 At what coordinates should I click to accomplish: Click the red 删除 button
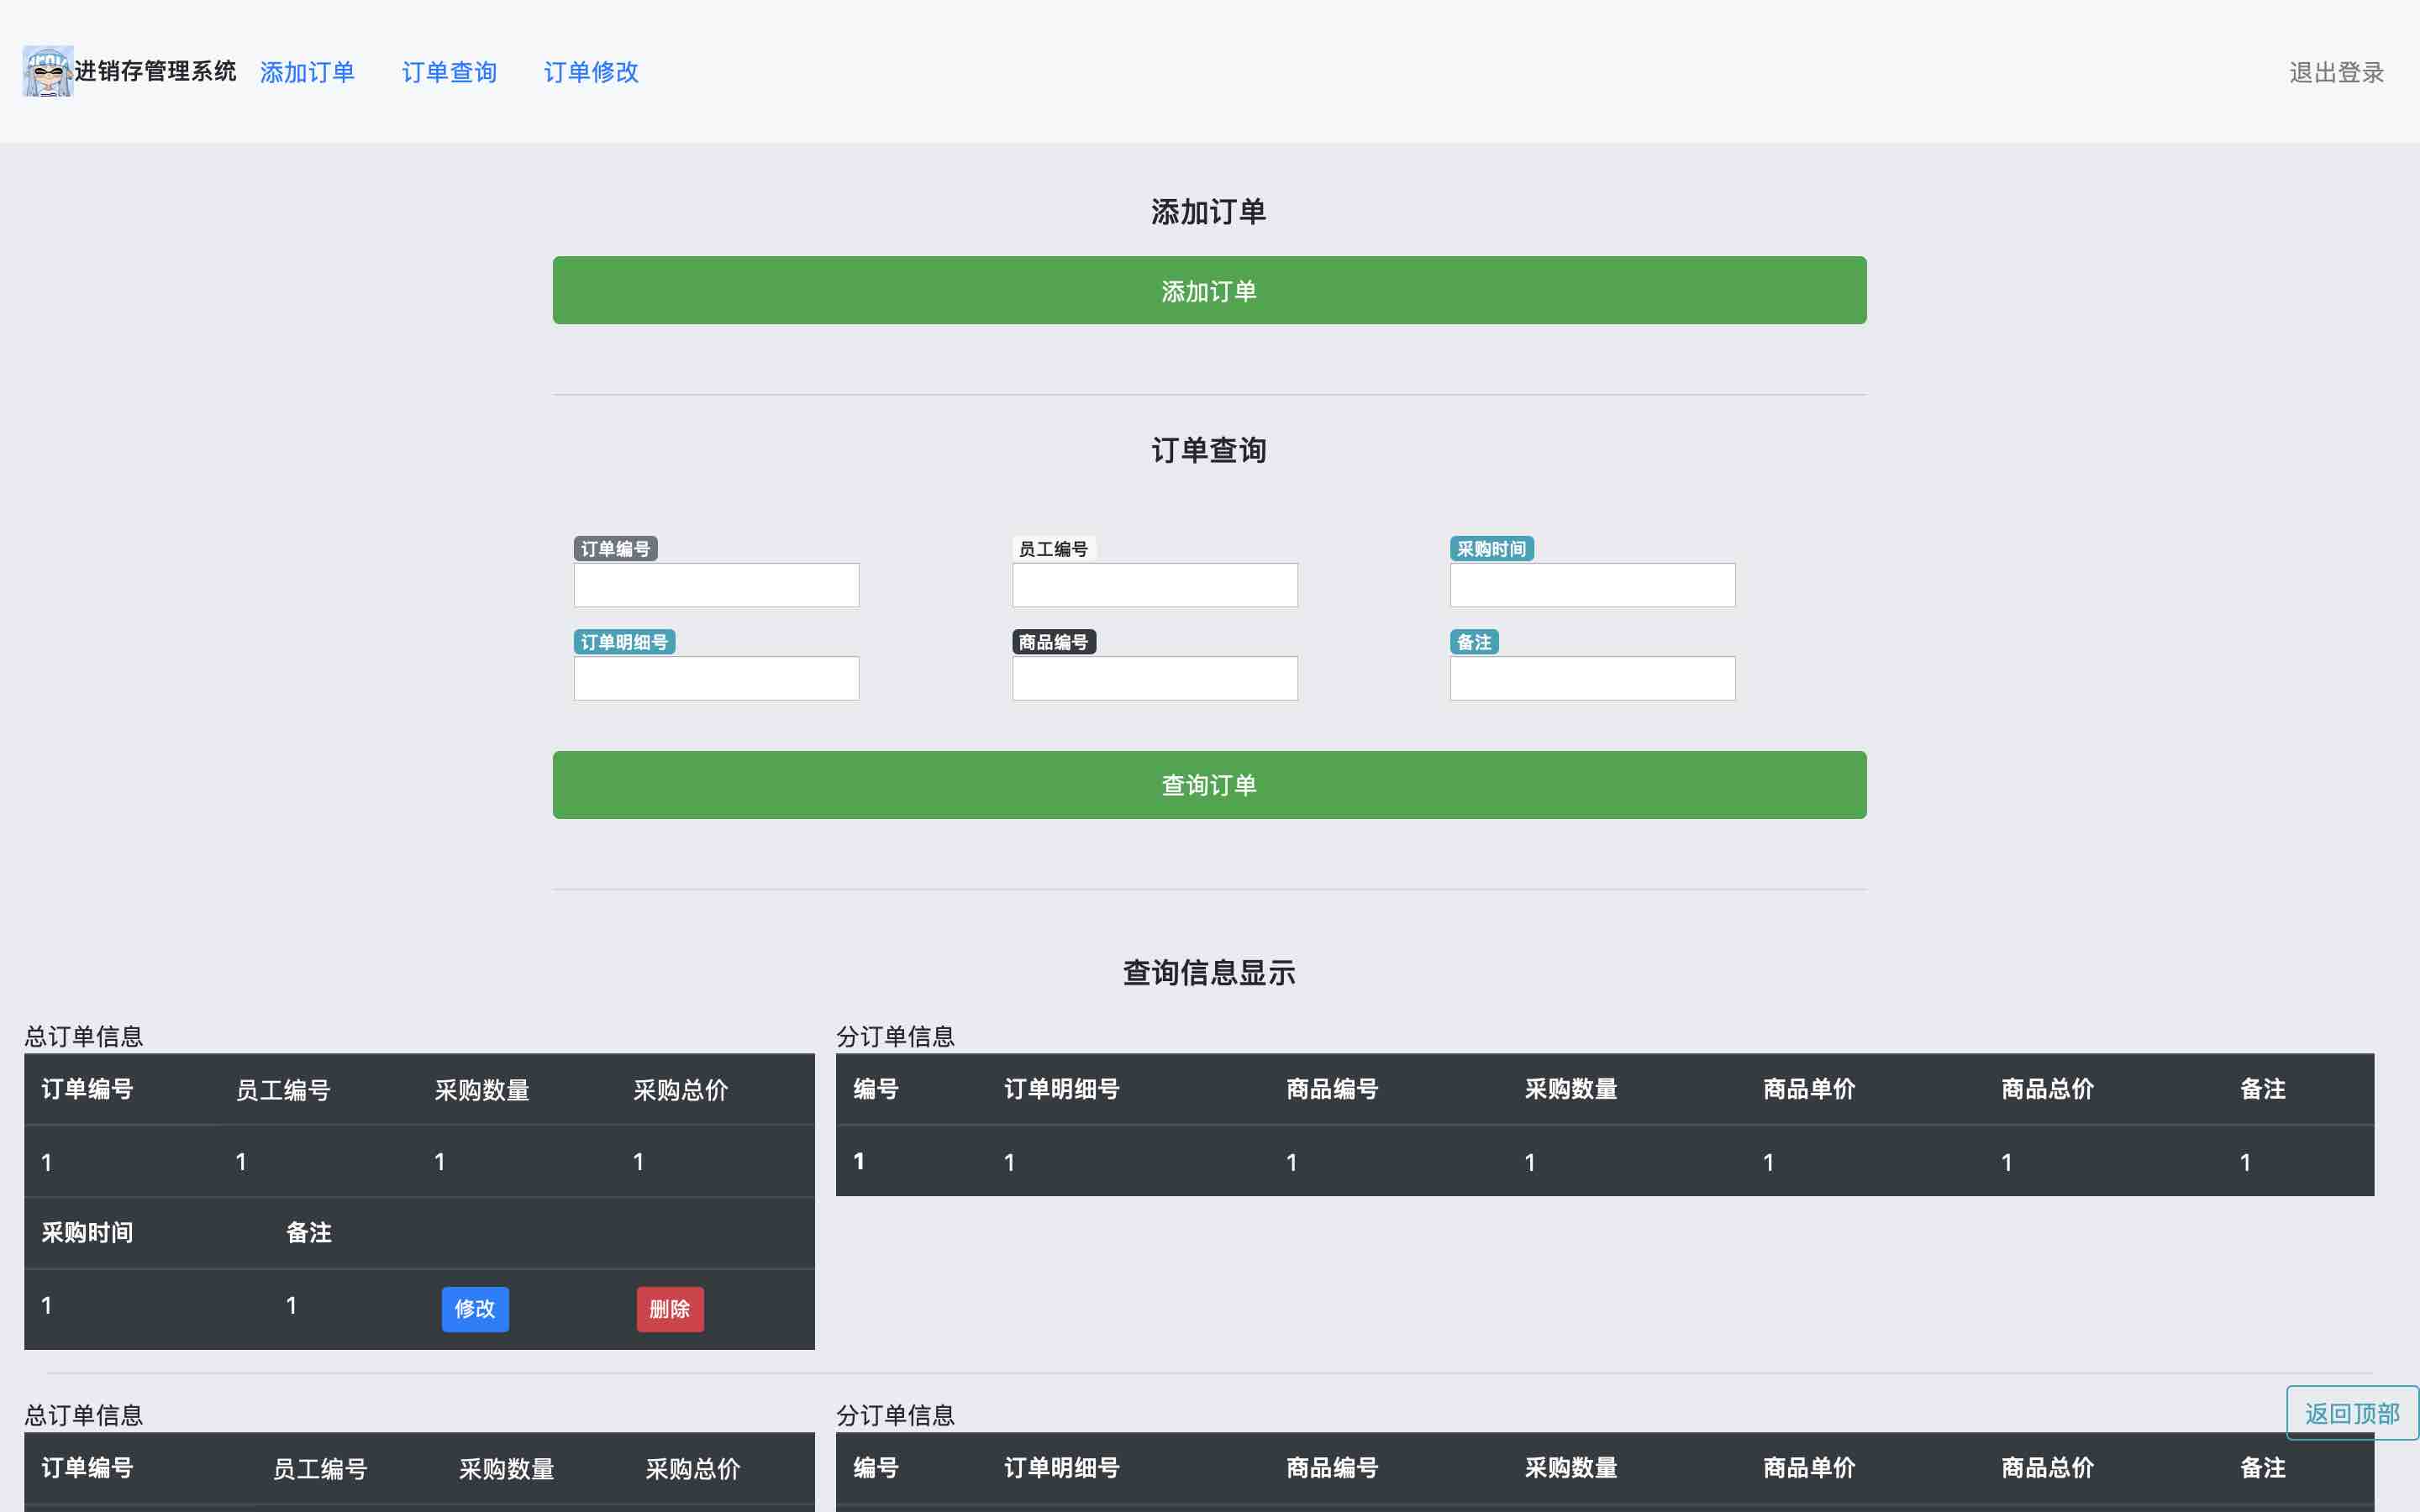point(670,1309)
